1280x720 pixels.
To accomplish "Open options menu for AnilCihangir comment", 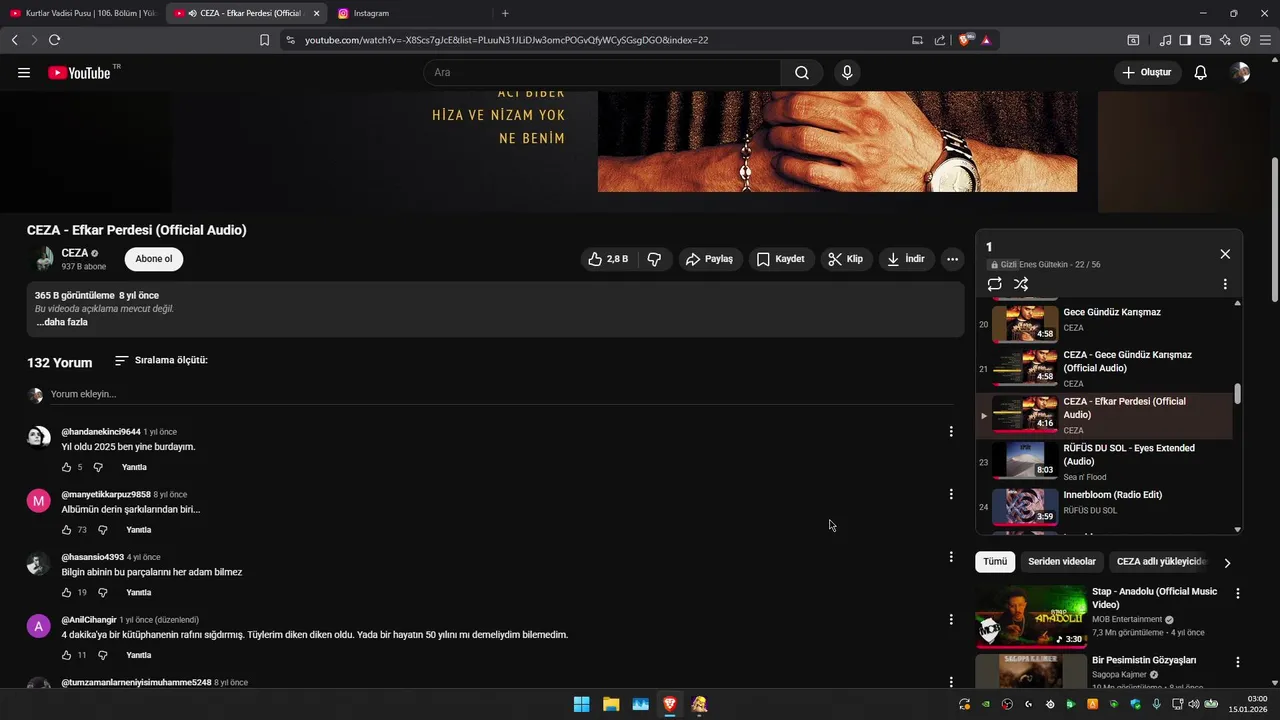I will (x=951, y=620).
